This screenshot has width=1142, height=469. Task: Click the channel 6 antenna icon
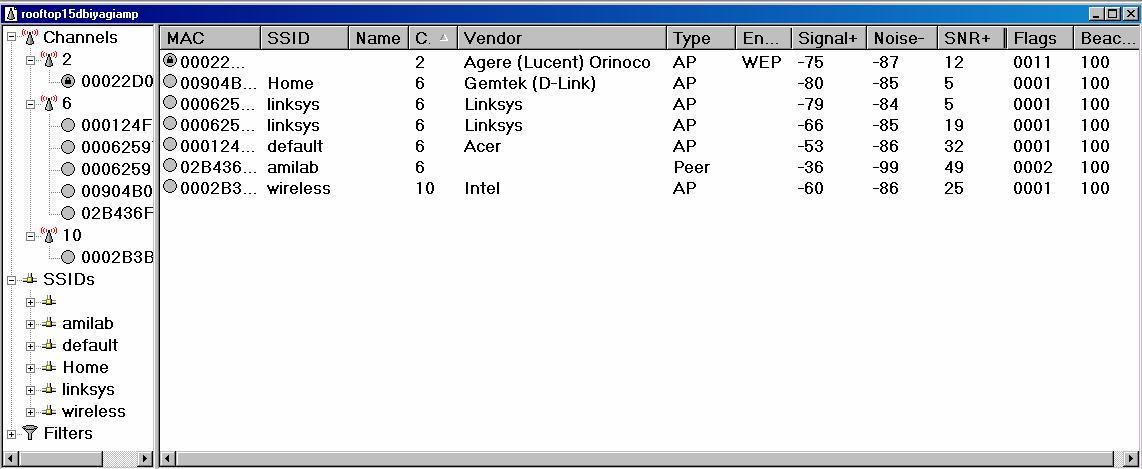point(47,104)
